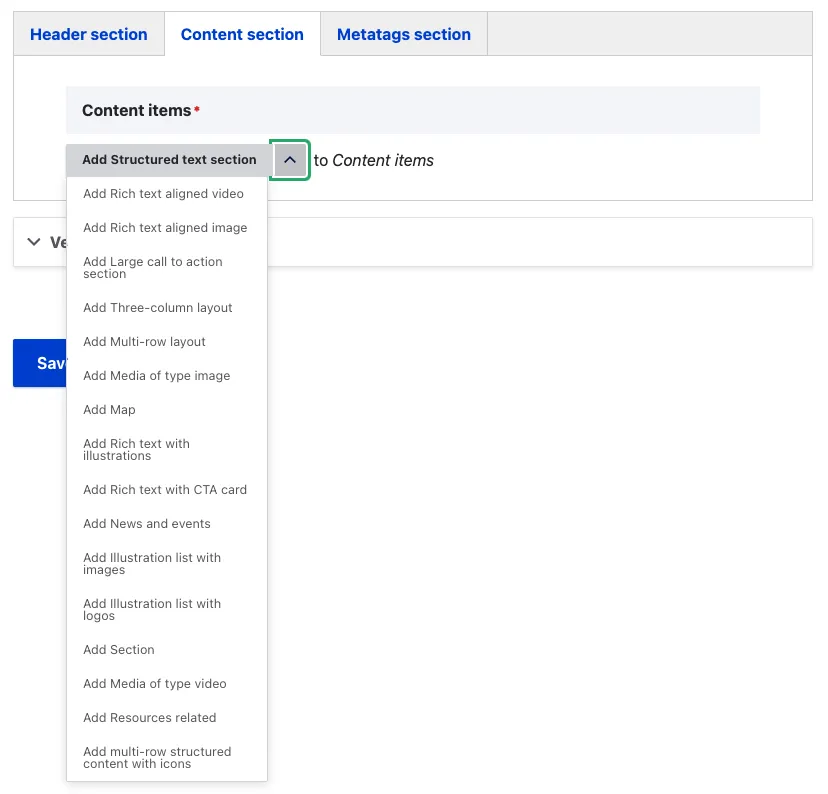Choose Add Rich text aligned video
Image resolution: width=828 pixels, height=794 pixels.
(x=163, y=194)
